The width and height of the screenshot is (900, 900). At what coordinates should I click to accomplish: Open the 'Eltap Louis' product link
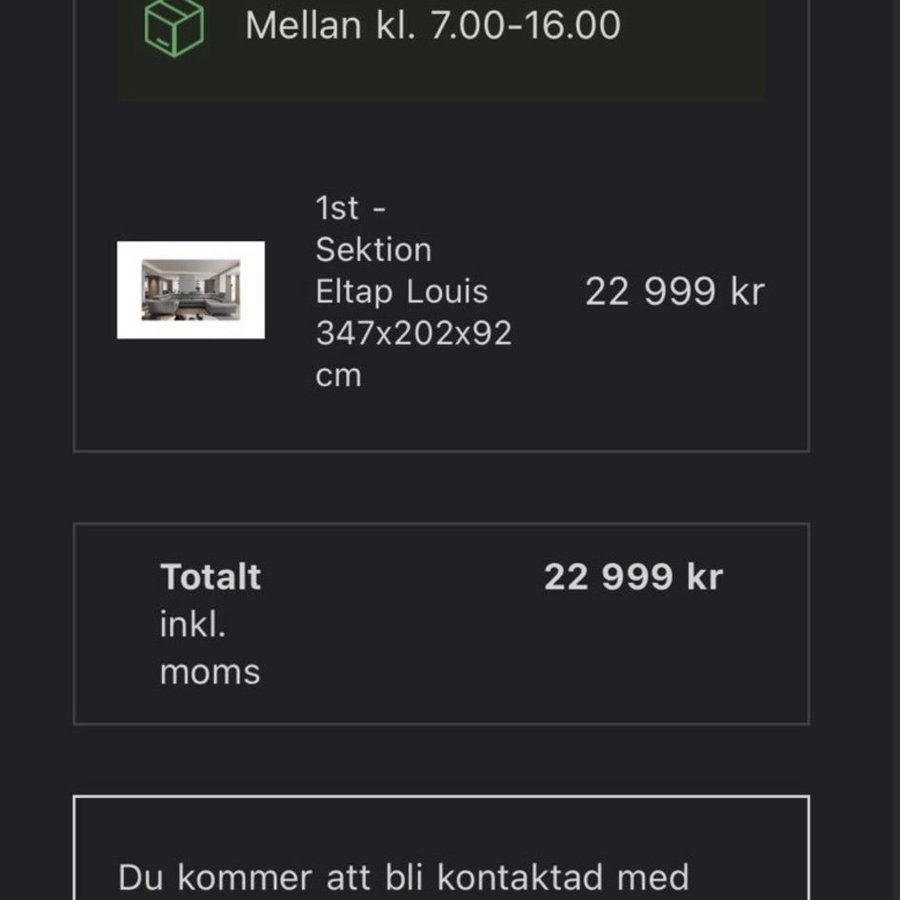[x=401, y=292]
